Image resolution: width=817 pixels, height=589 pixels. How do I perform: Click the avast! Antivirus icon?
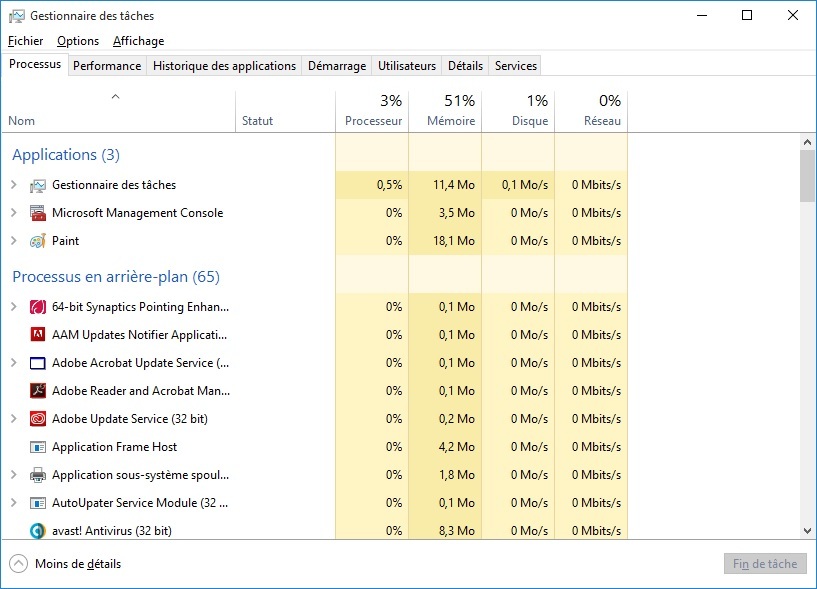tap(38, 531)
